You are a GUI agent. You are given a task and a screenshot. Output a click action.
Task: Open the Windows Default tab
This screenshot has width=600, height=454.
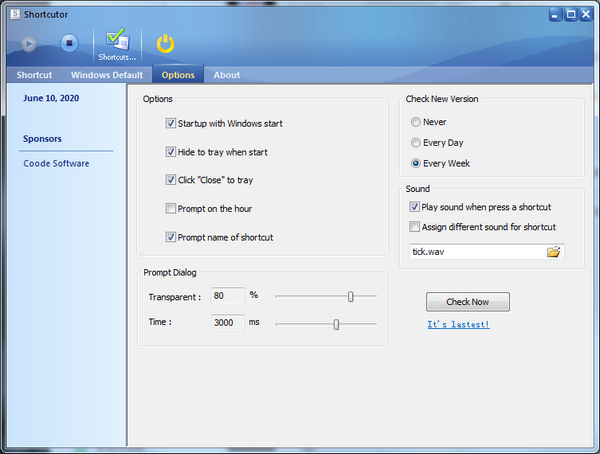click(106, 75)
